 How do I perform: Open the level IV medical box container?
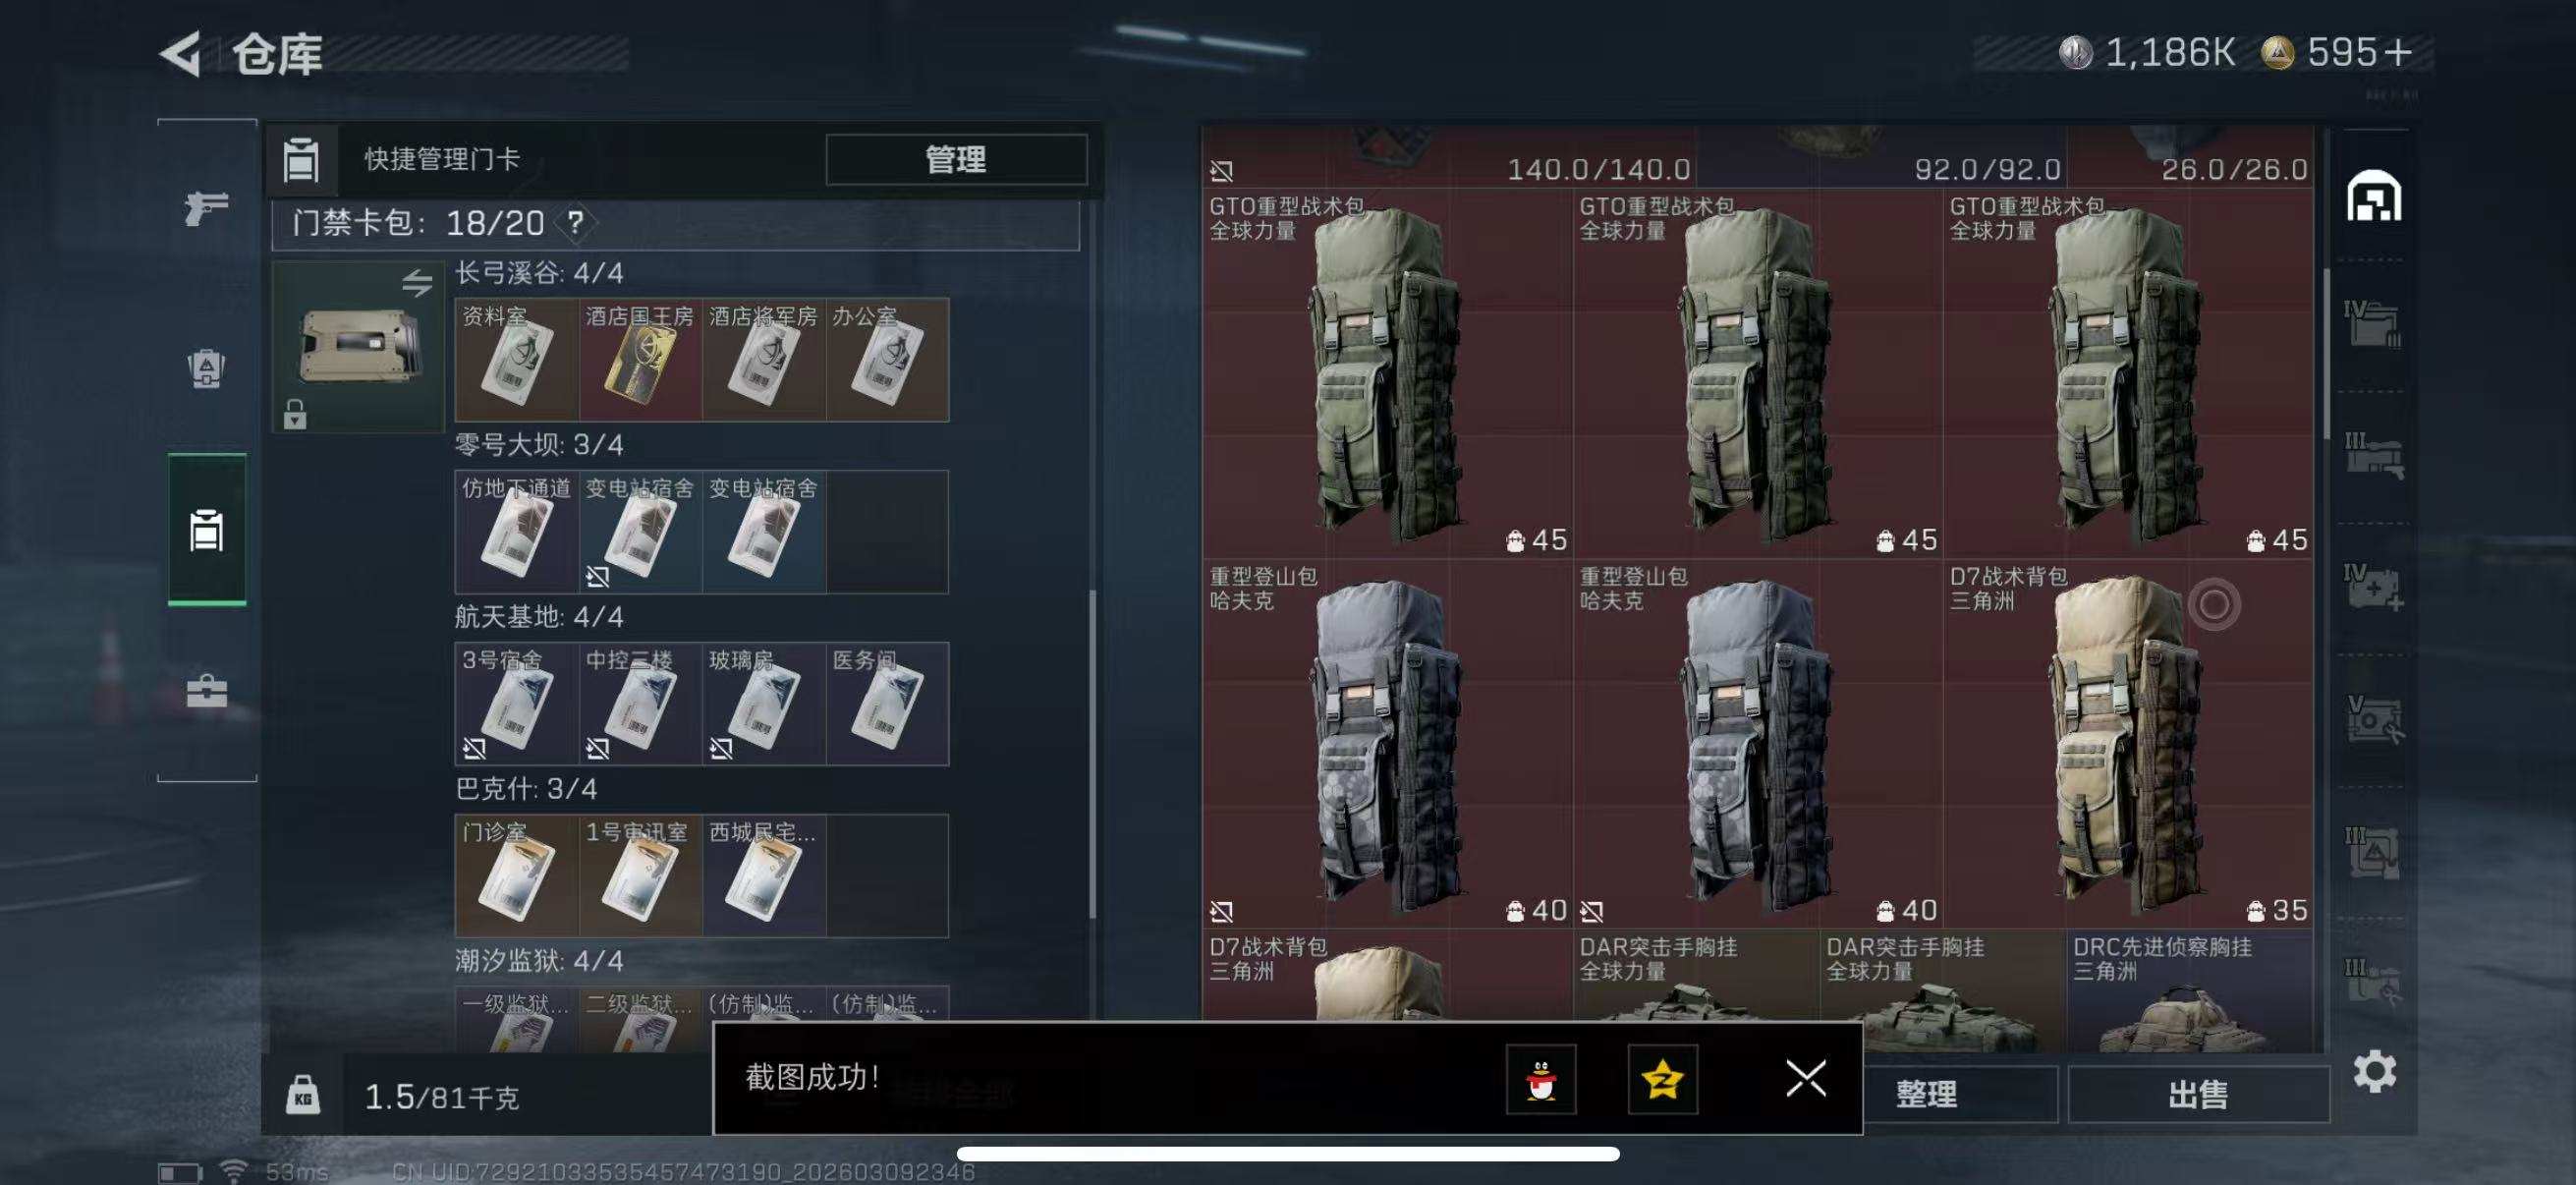coord(2373,587)
